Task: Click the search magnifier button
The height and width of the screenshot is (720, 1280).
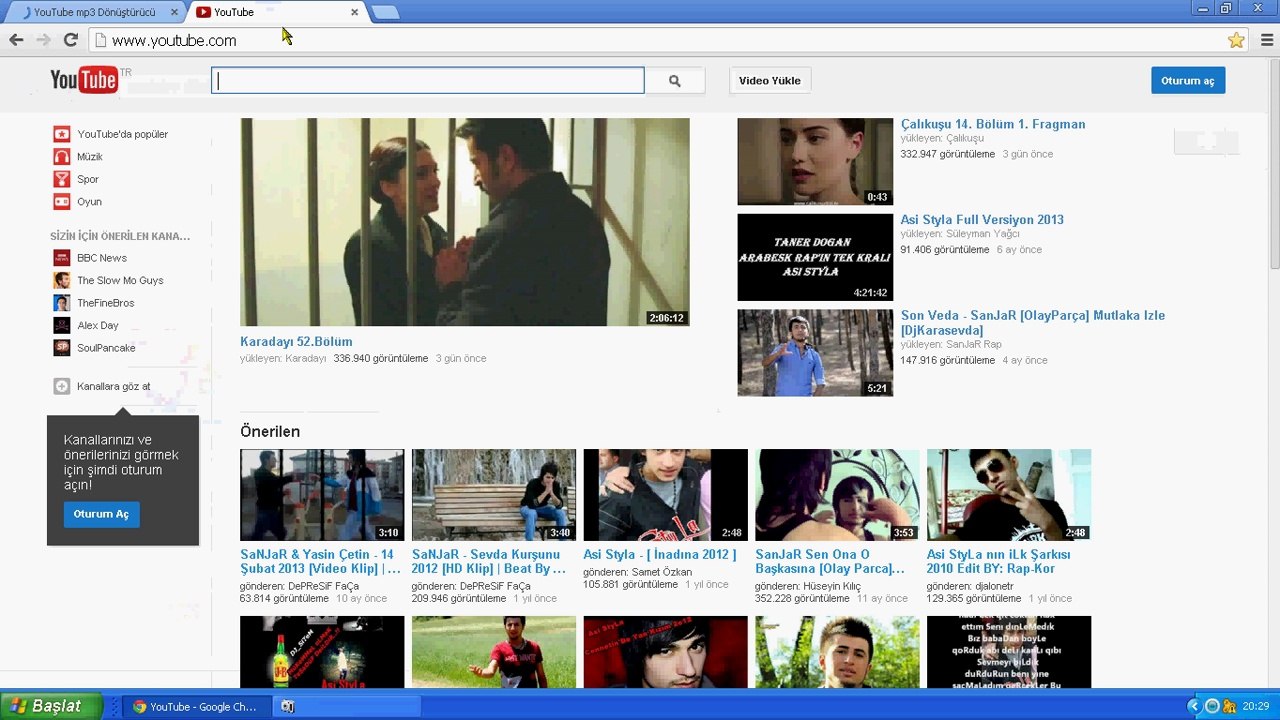Action: pos(675,81)
